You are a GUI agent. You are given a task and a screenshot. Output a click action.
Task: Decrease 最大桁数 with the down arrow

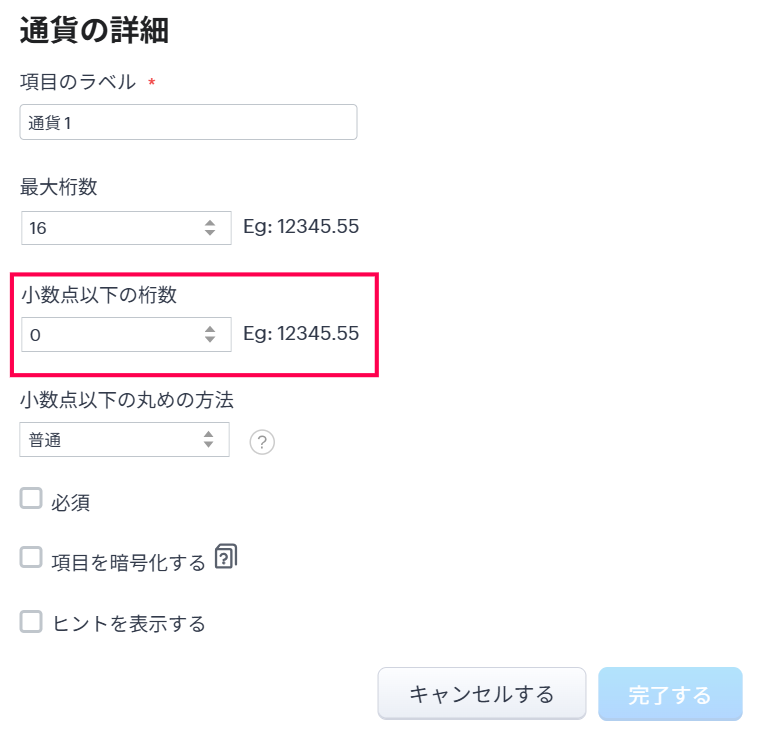click(x=210, y=234)
